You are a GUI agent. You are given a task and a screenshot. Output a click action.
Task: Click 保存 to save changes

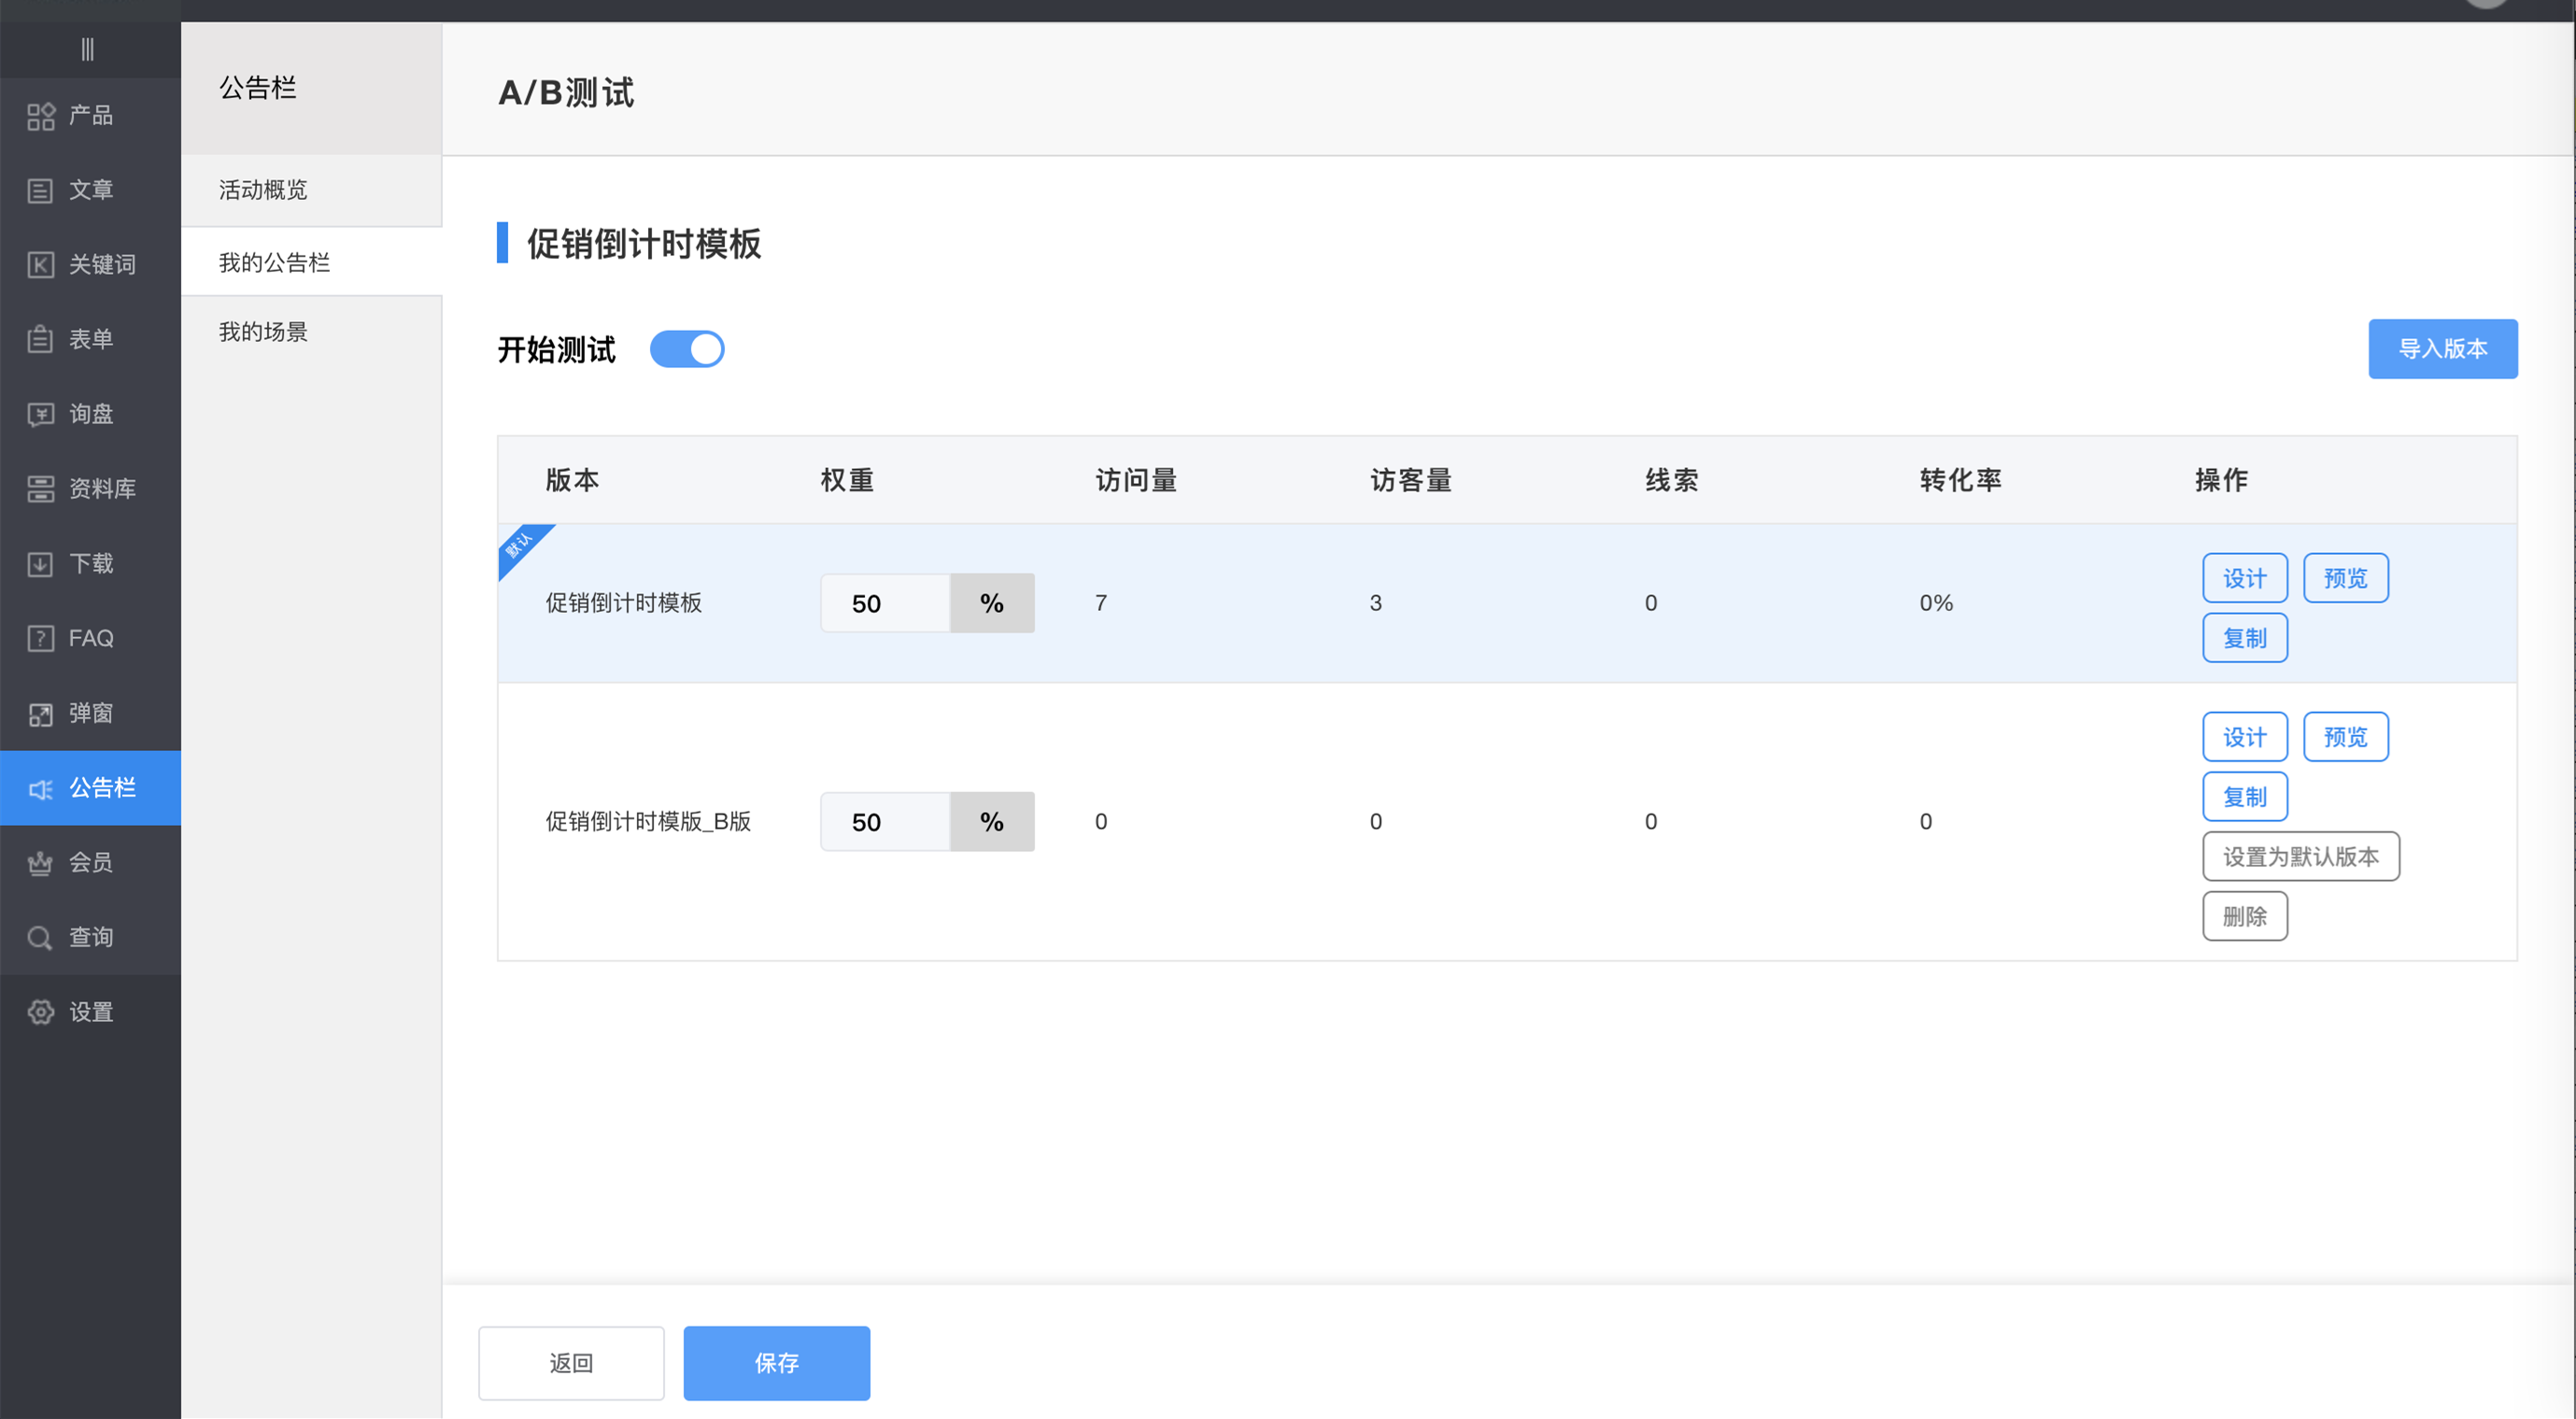coord(776,1362)
